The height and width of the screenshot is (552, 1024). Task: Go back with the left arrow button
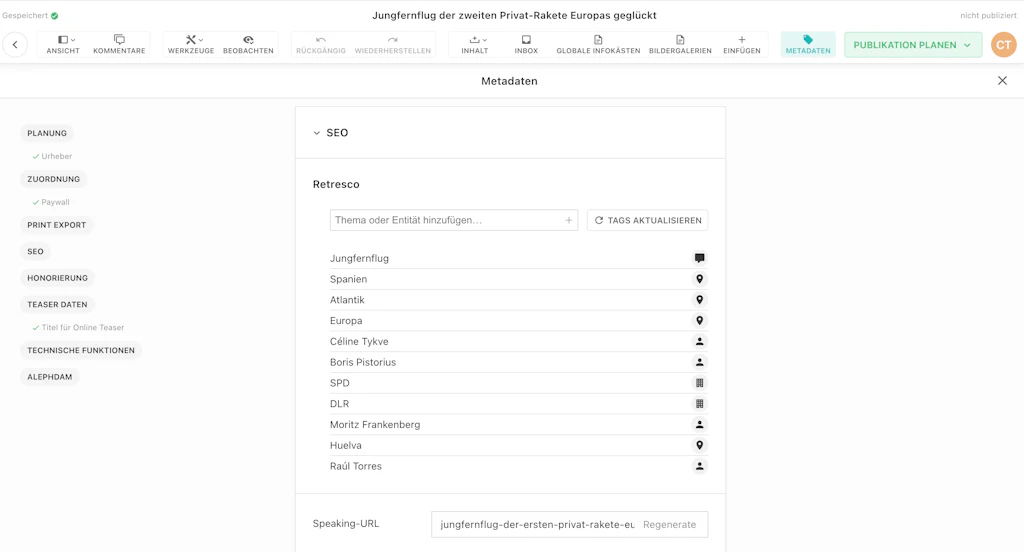click(x=15, y=44)
